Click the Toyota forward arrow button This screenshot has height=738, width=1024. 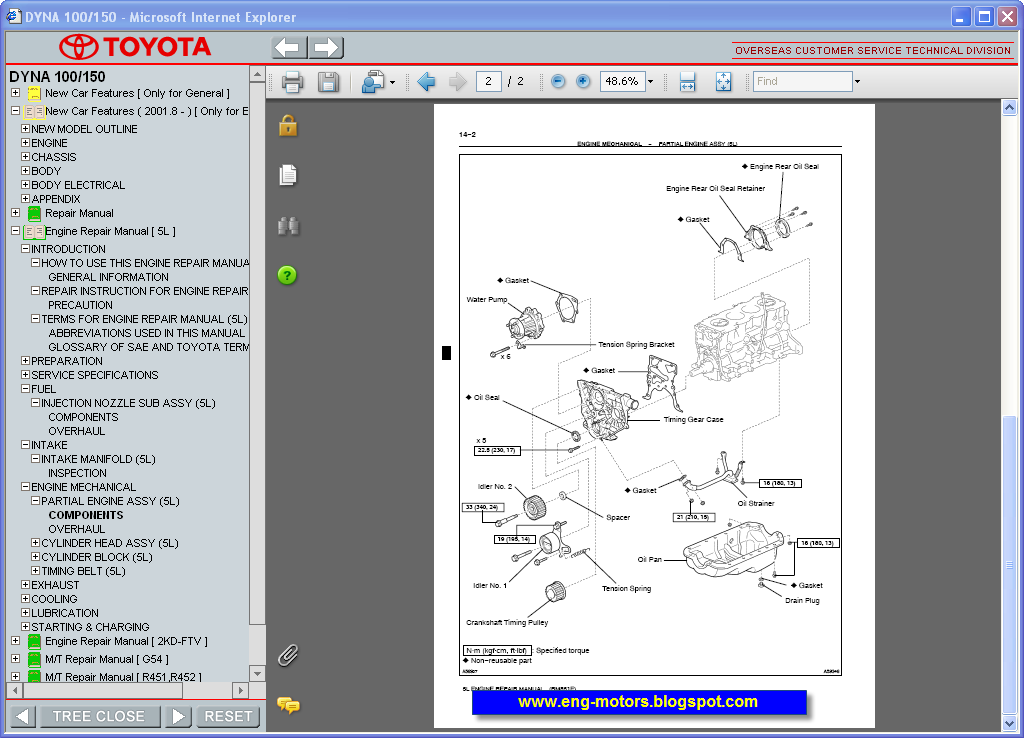click(x=326, y=47)
